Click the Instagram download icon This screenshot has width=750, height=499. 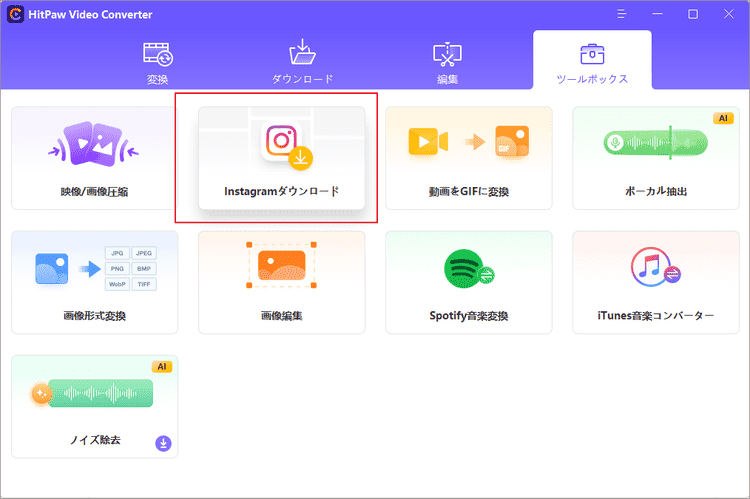coord(287,145)
